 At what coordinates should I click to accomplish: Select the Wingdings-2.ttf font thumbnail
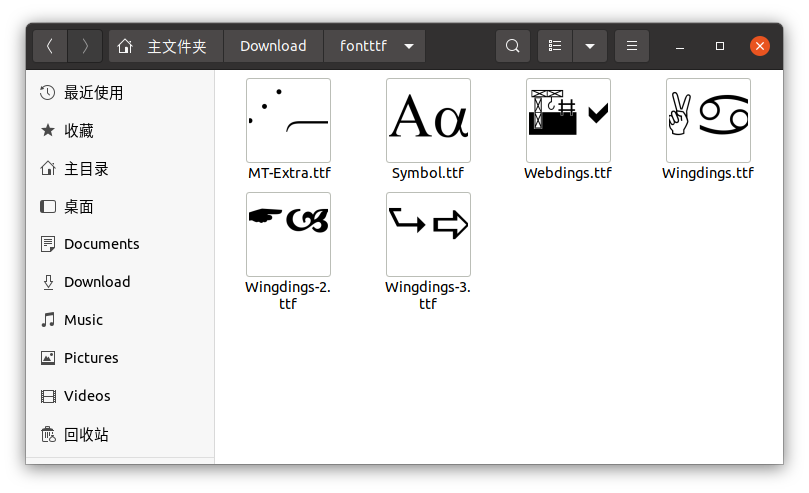coord(288,235)
